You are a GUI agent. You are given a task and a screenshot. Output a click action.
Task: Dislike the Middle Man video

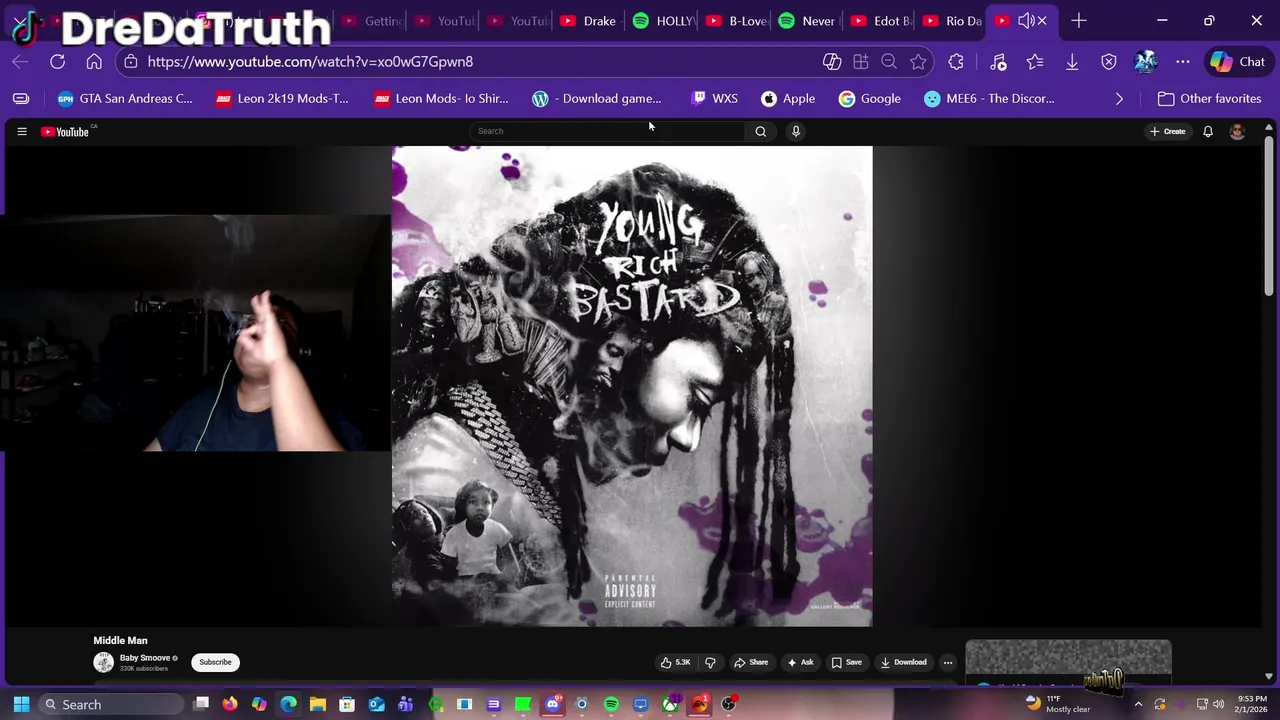point(710,662)
